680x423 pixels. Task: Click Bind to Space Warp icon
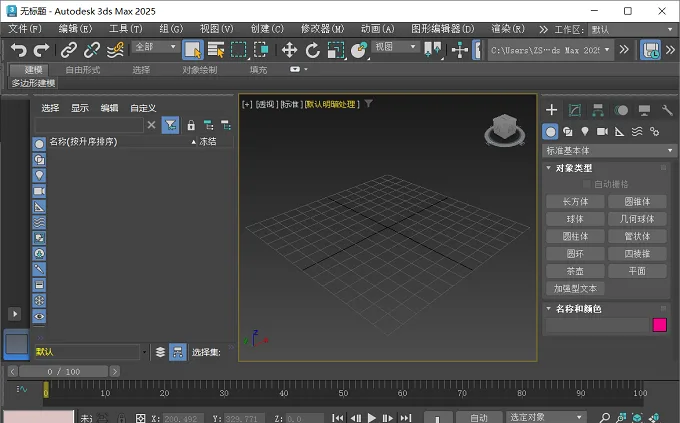click(115, 50)
